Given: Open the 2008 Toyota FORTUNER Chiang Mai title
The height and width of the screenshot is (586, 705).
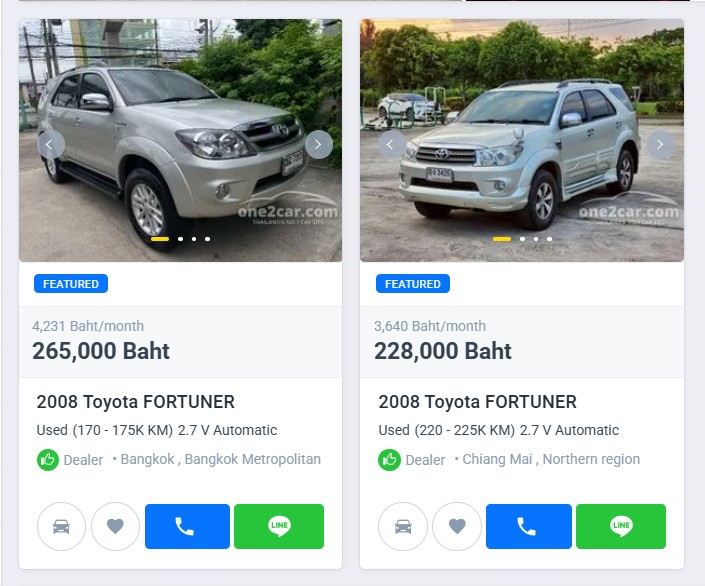Looking at the screenshot, I should [x=477, y=402].
